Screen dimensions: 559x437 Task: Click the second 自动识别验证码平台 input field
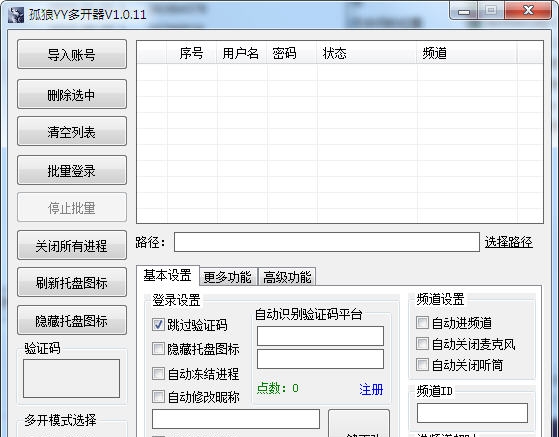[320, 359]
